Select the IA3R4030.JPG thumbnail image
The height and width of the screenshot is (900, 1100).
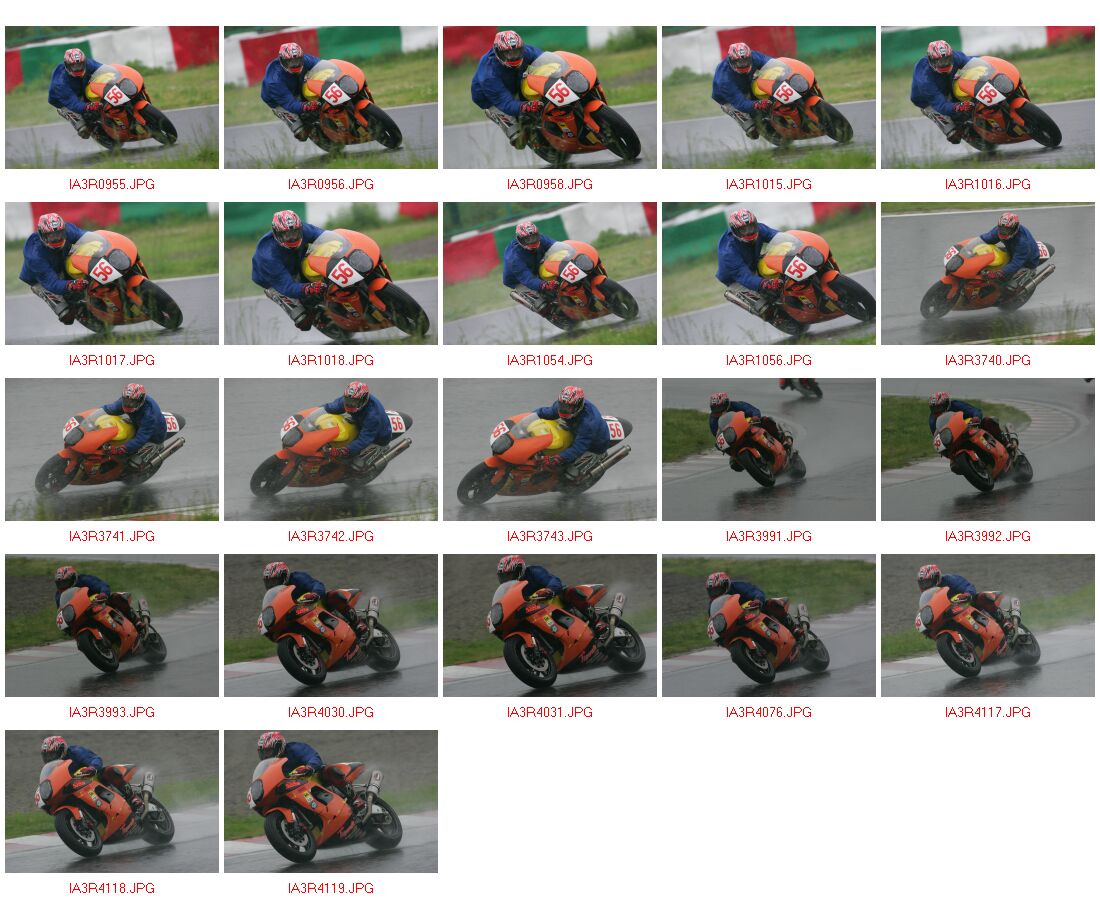coord(330,626)
